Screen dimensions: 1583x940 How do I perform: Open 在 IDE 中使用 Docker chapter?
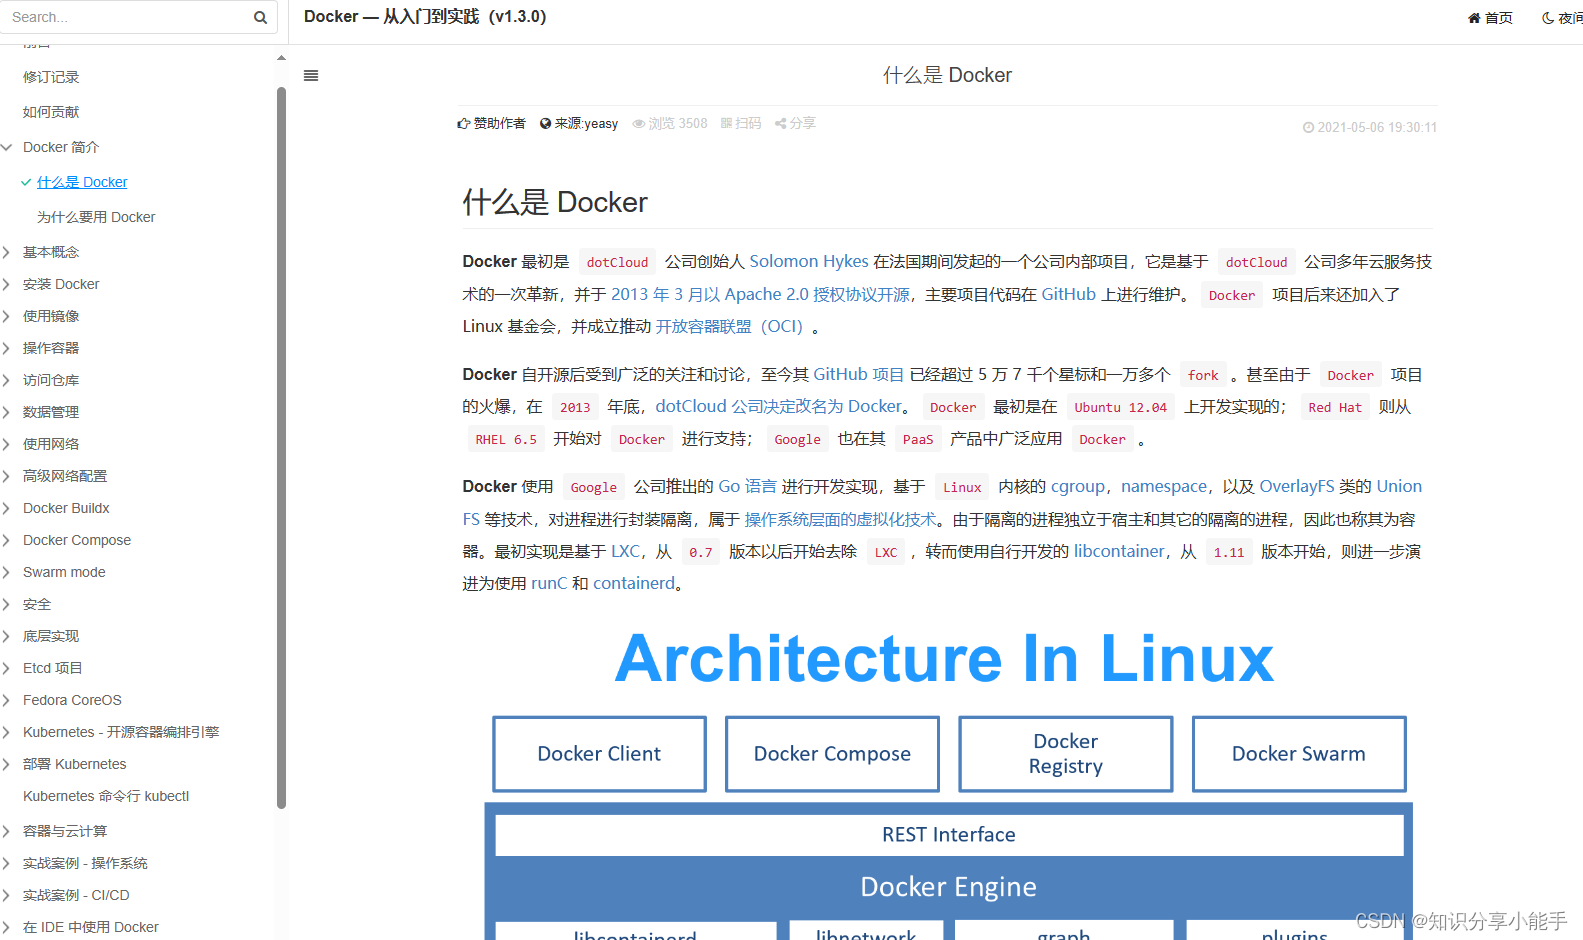click(91, 927)
